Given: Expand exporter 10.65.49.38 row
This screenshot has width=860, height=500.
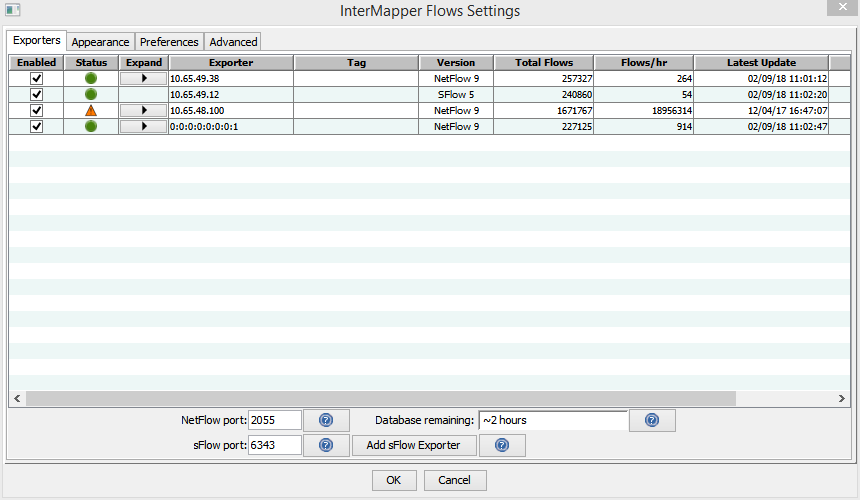Looking at the screenshot, I should point(144,78).
